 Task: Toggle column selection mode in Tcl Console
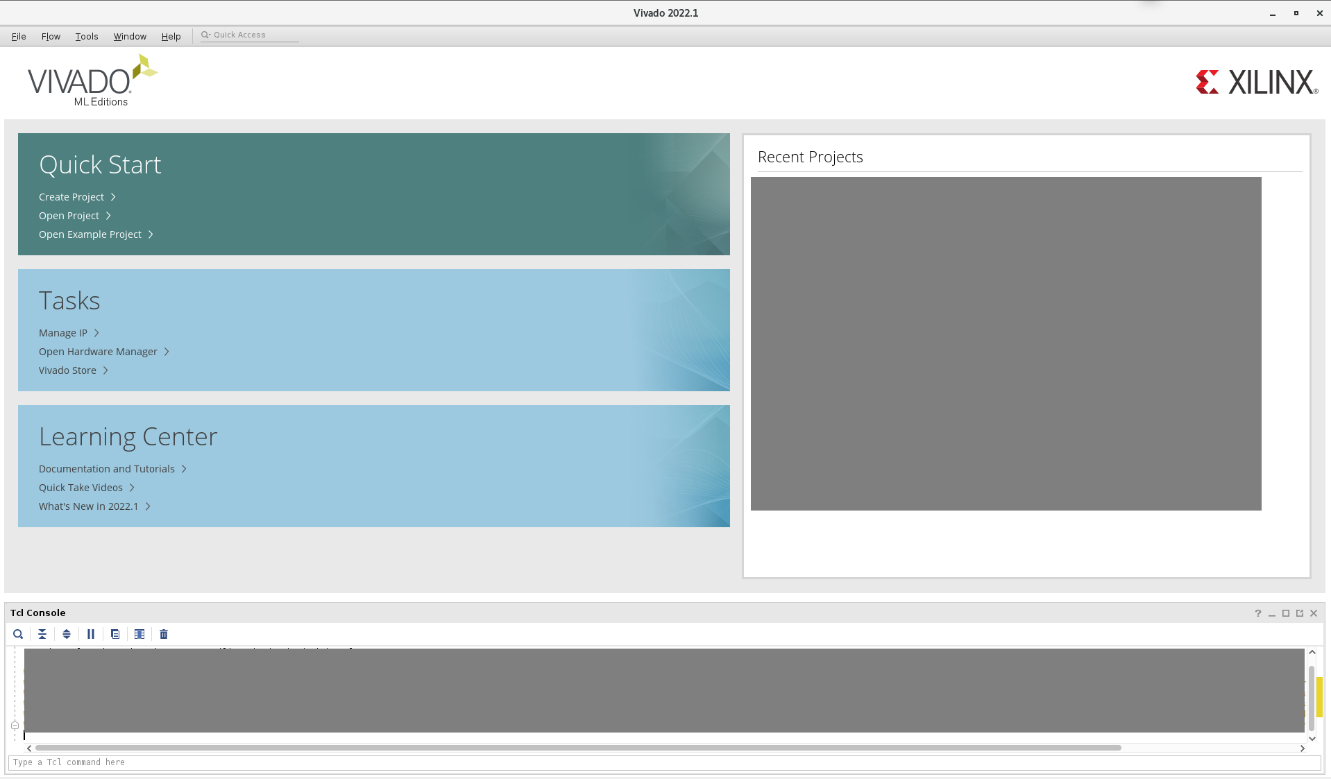[139, 634]
